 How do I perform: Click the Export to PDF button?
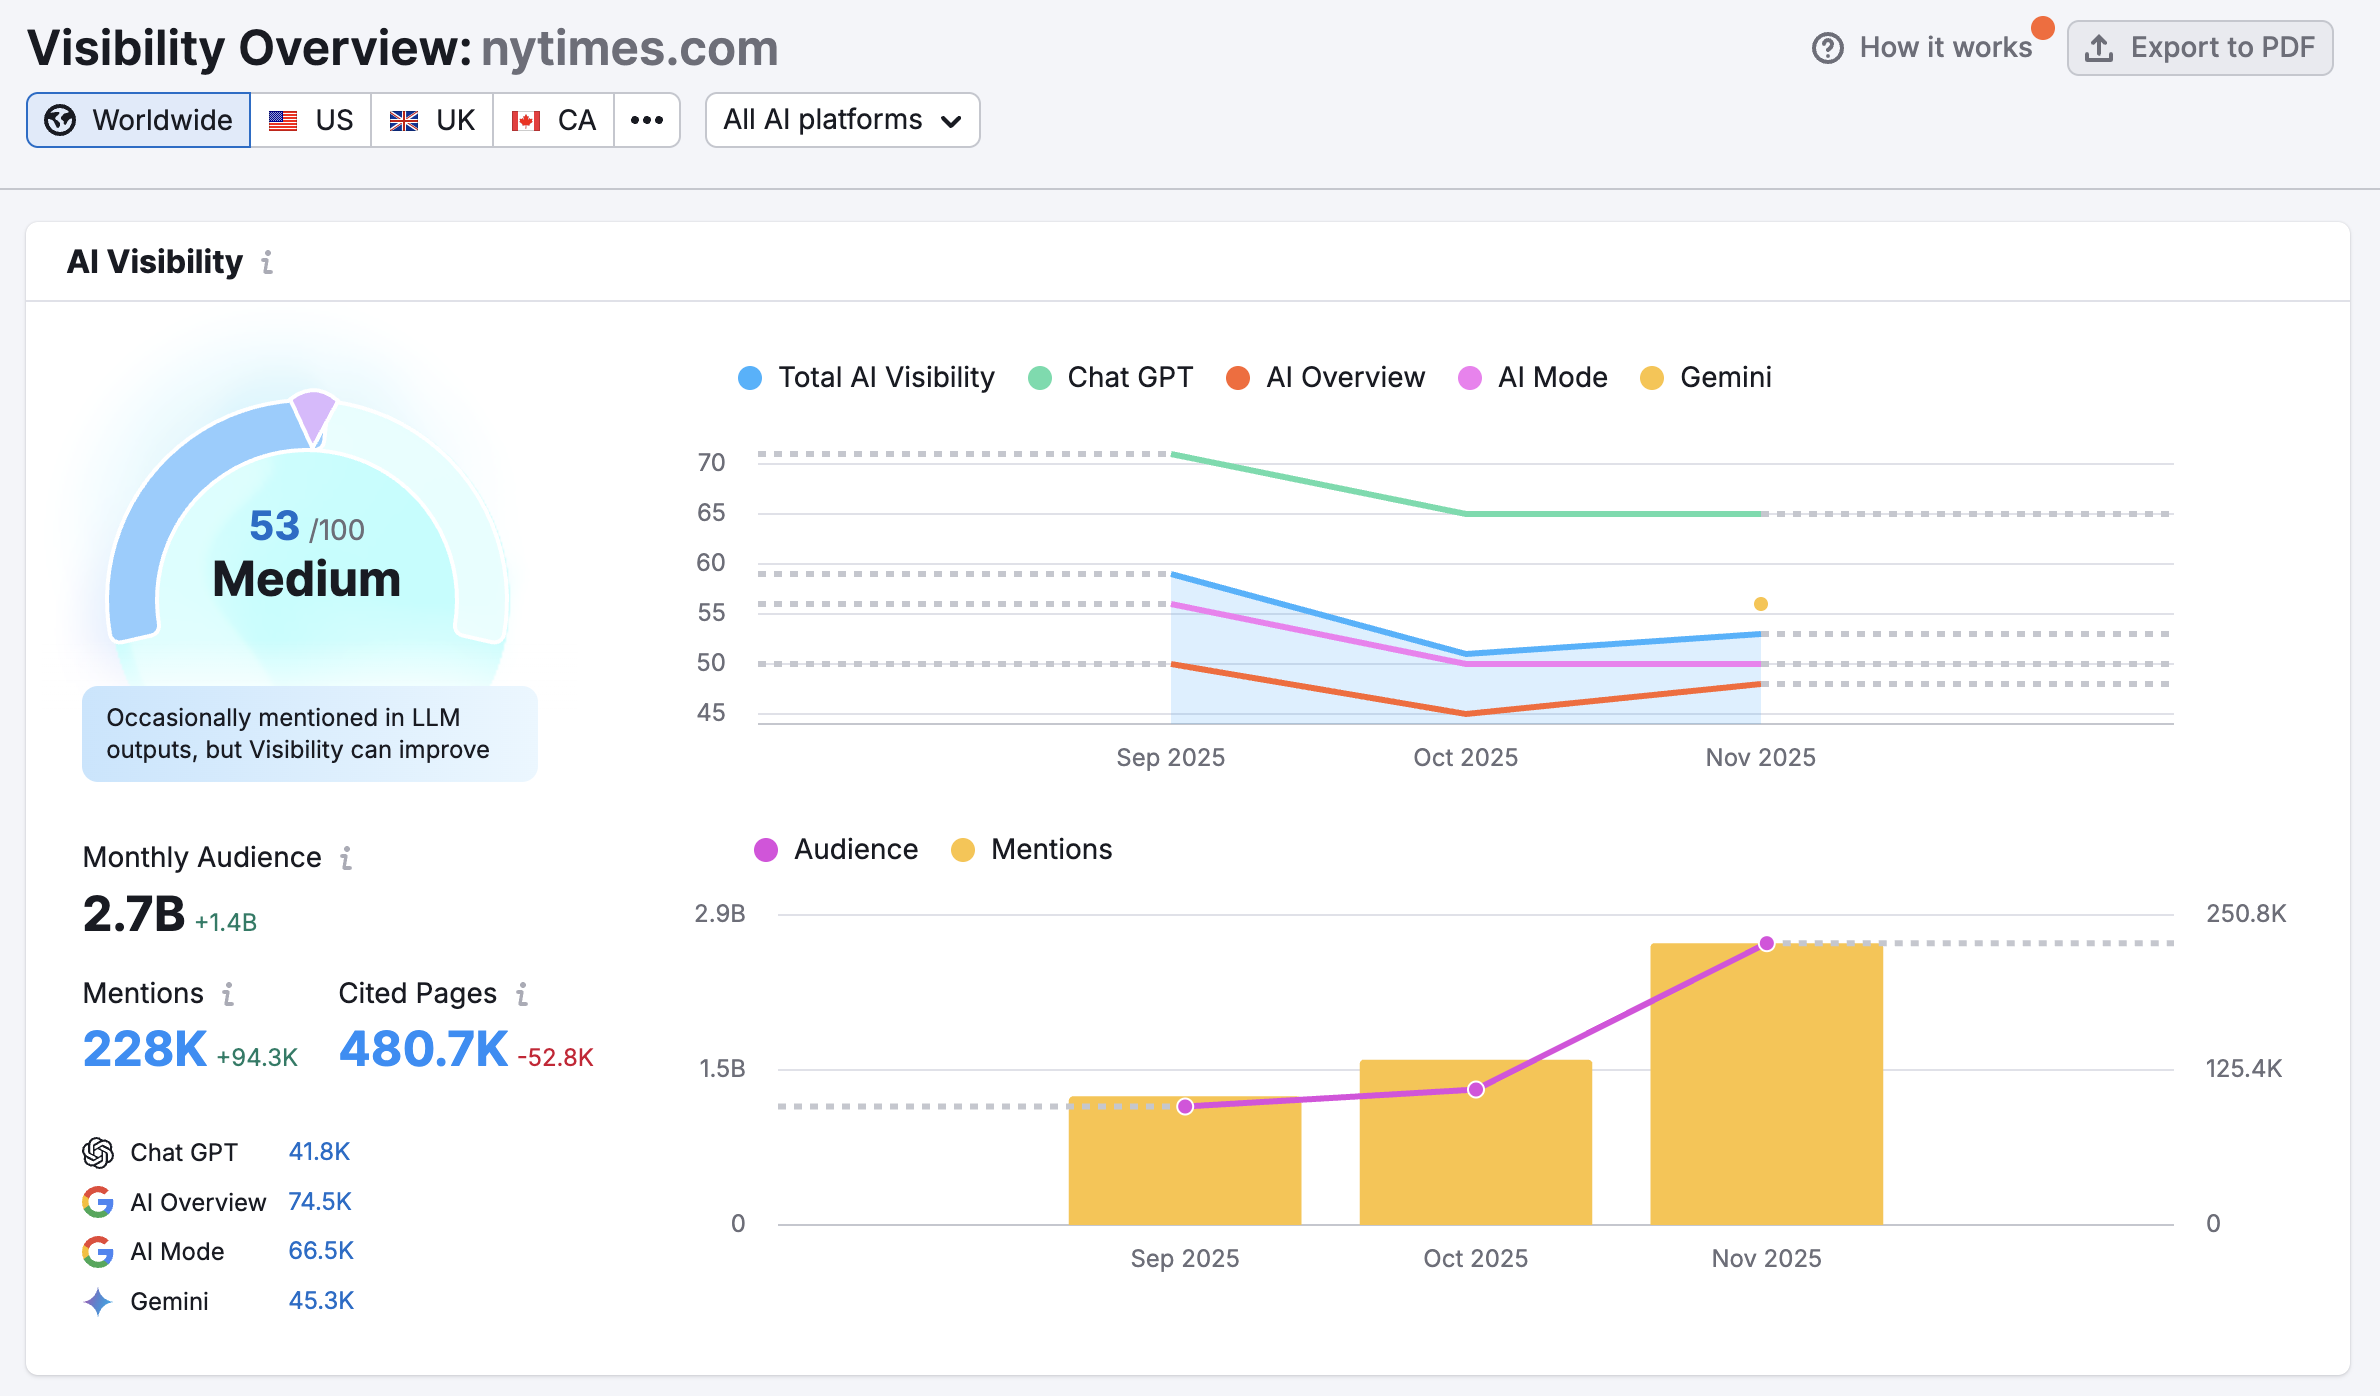point(2200,48)
